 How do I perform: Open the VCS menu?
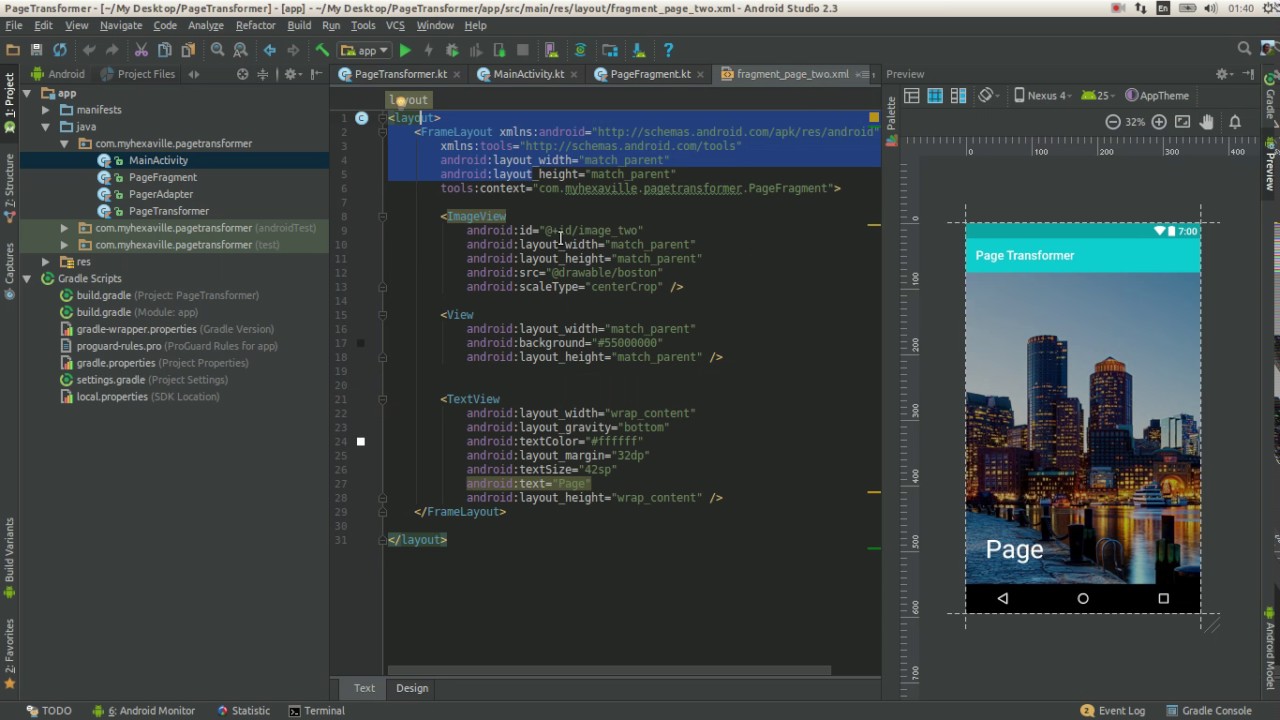[395, 25]
